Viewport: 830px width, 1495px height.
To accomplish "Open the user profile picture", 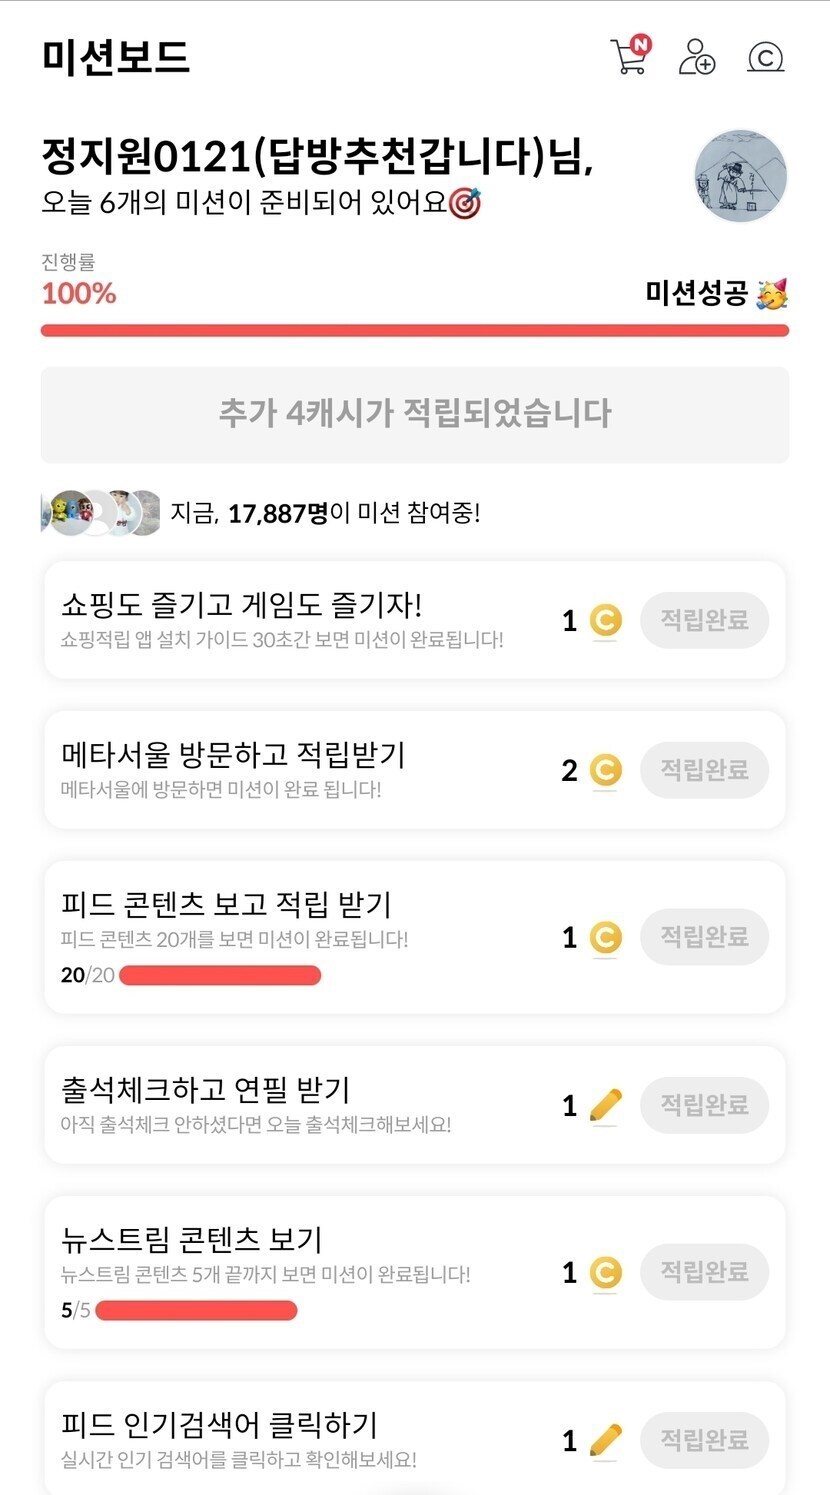I will [740, 175].
